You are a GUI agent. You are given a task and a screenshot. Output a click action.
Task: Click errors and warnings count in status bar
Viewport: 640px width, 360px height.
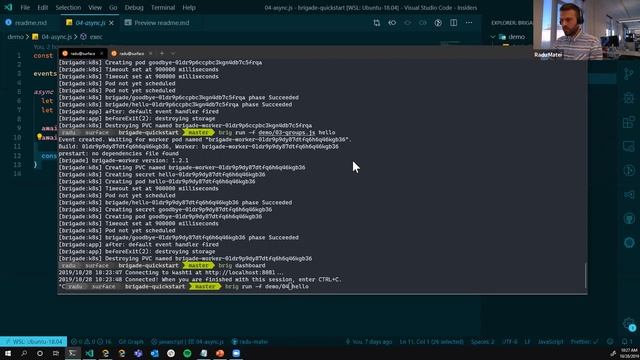tap(91, 342)
